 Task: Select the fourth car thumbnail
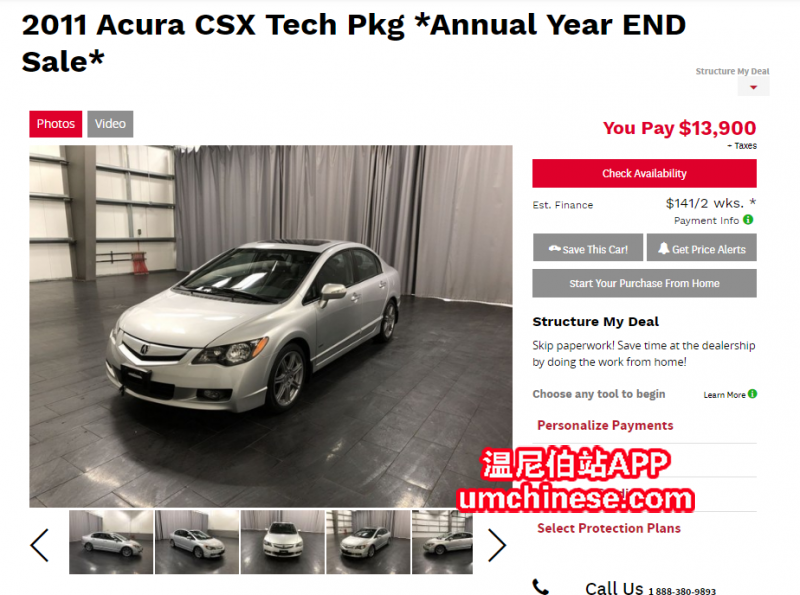[368, 542]
